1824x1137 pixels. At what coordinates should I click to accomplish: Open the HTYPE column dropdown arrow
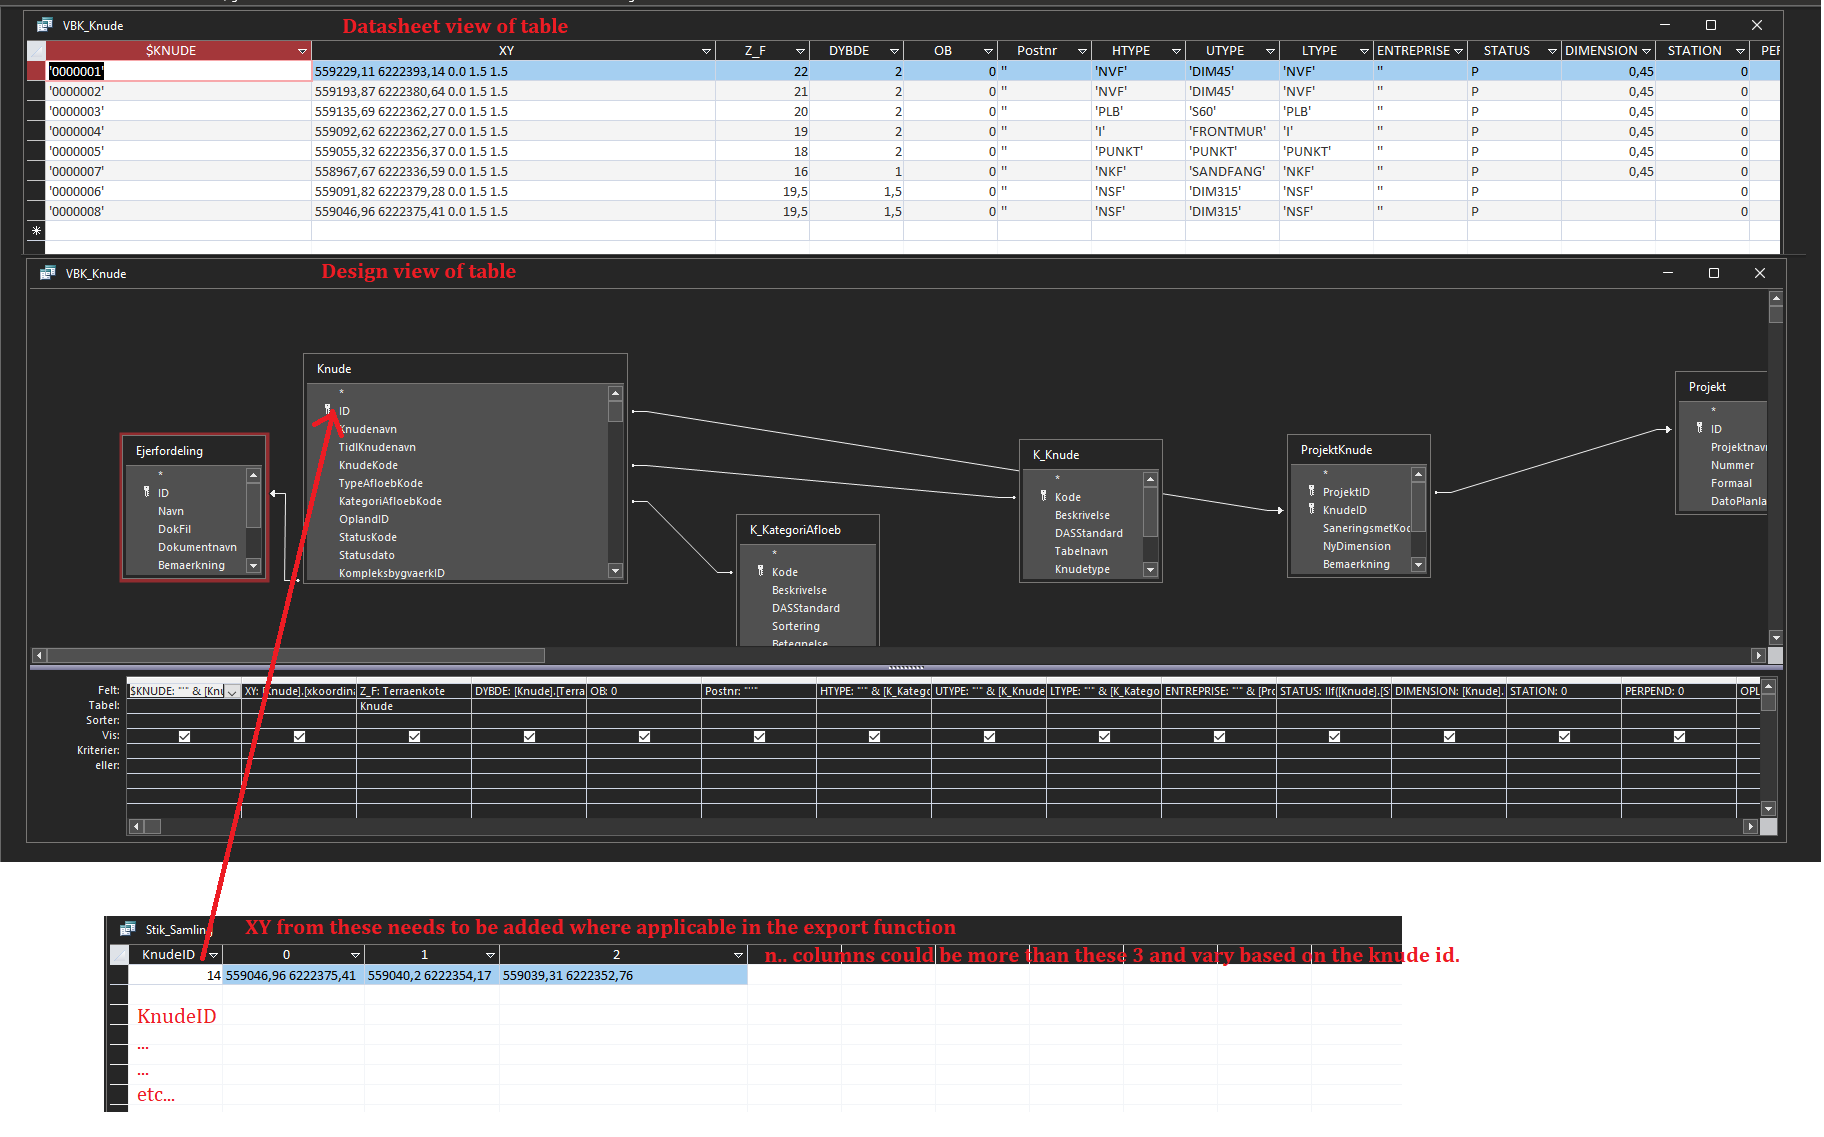pyautogui.click(x=1176, y=51)
